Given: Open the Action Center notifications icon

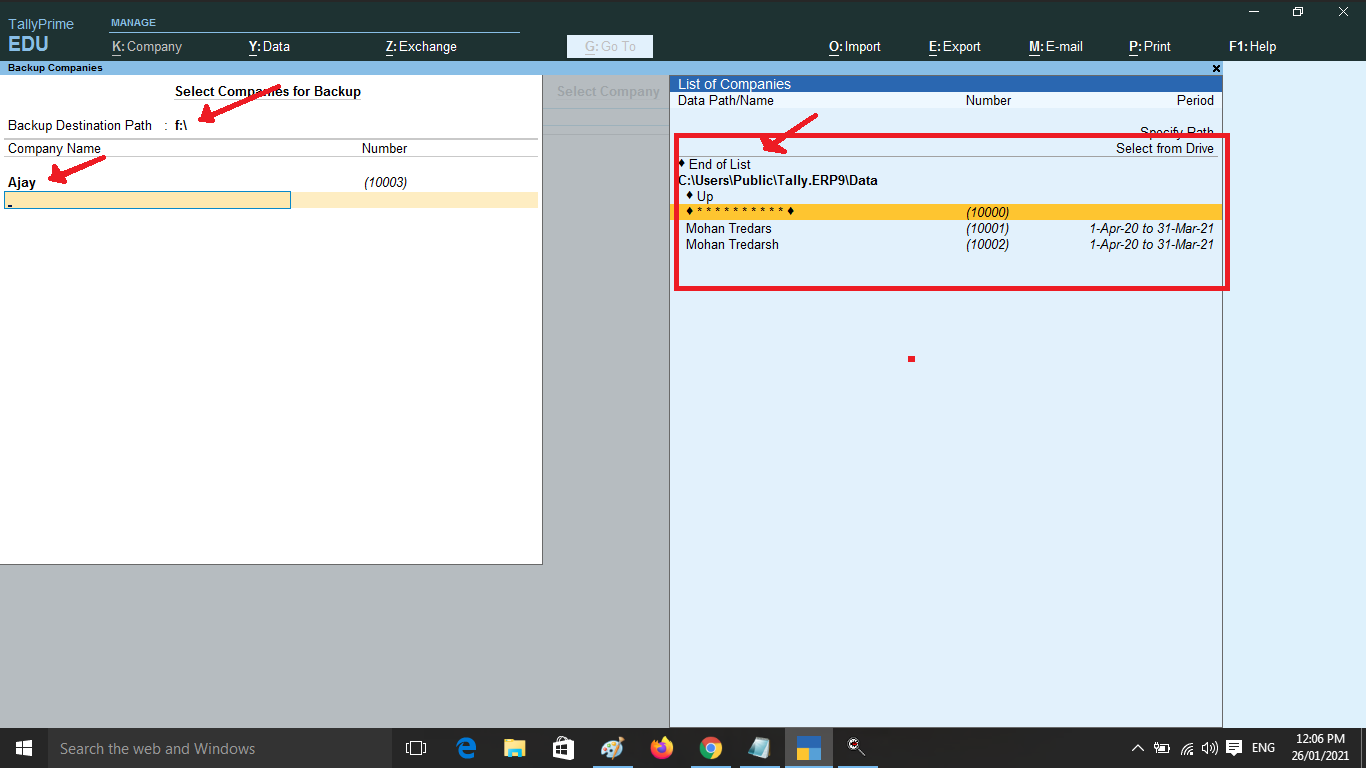Looking at the screenshot, I should coord(1234,748).
